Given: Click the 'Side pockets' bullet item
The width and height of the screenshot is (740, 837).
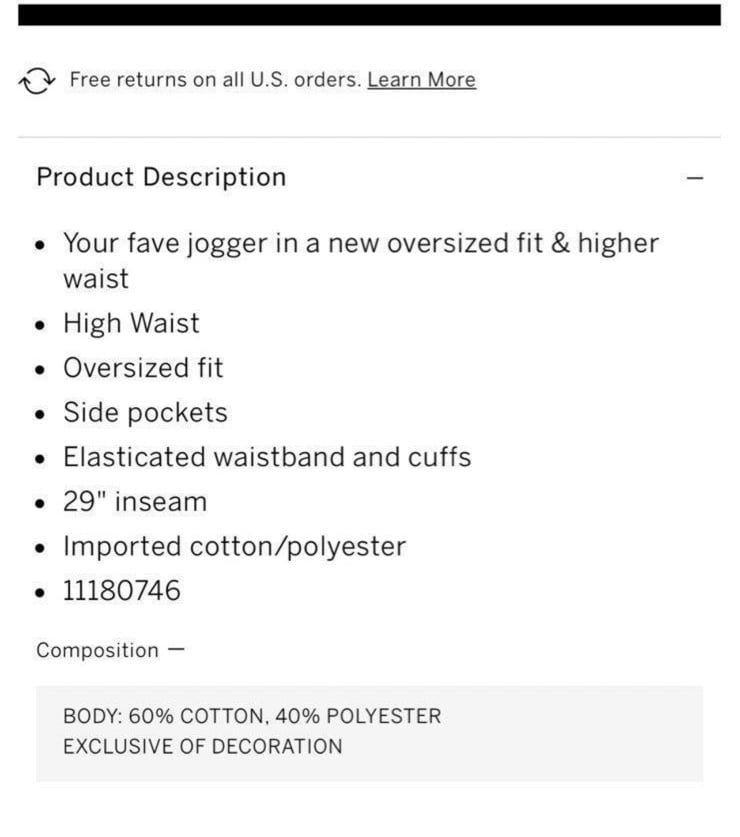Looking at the screenshot, I should (x=145, y=413).
